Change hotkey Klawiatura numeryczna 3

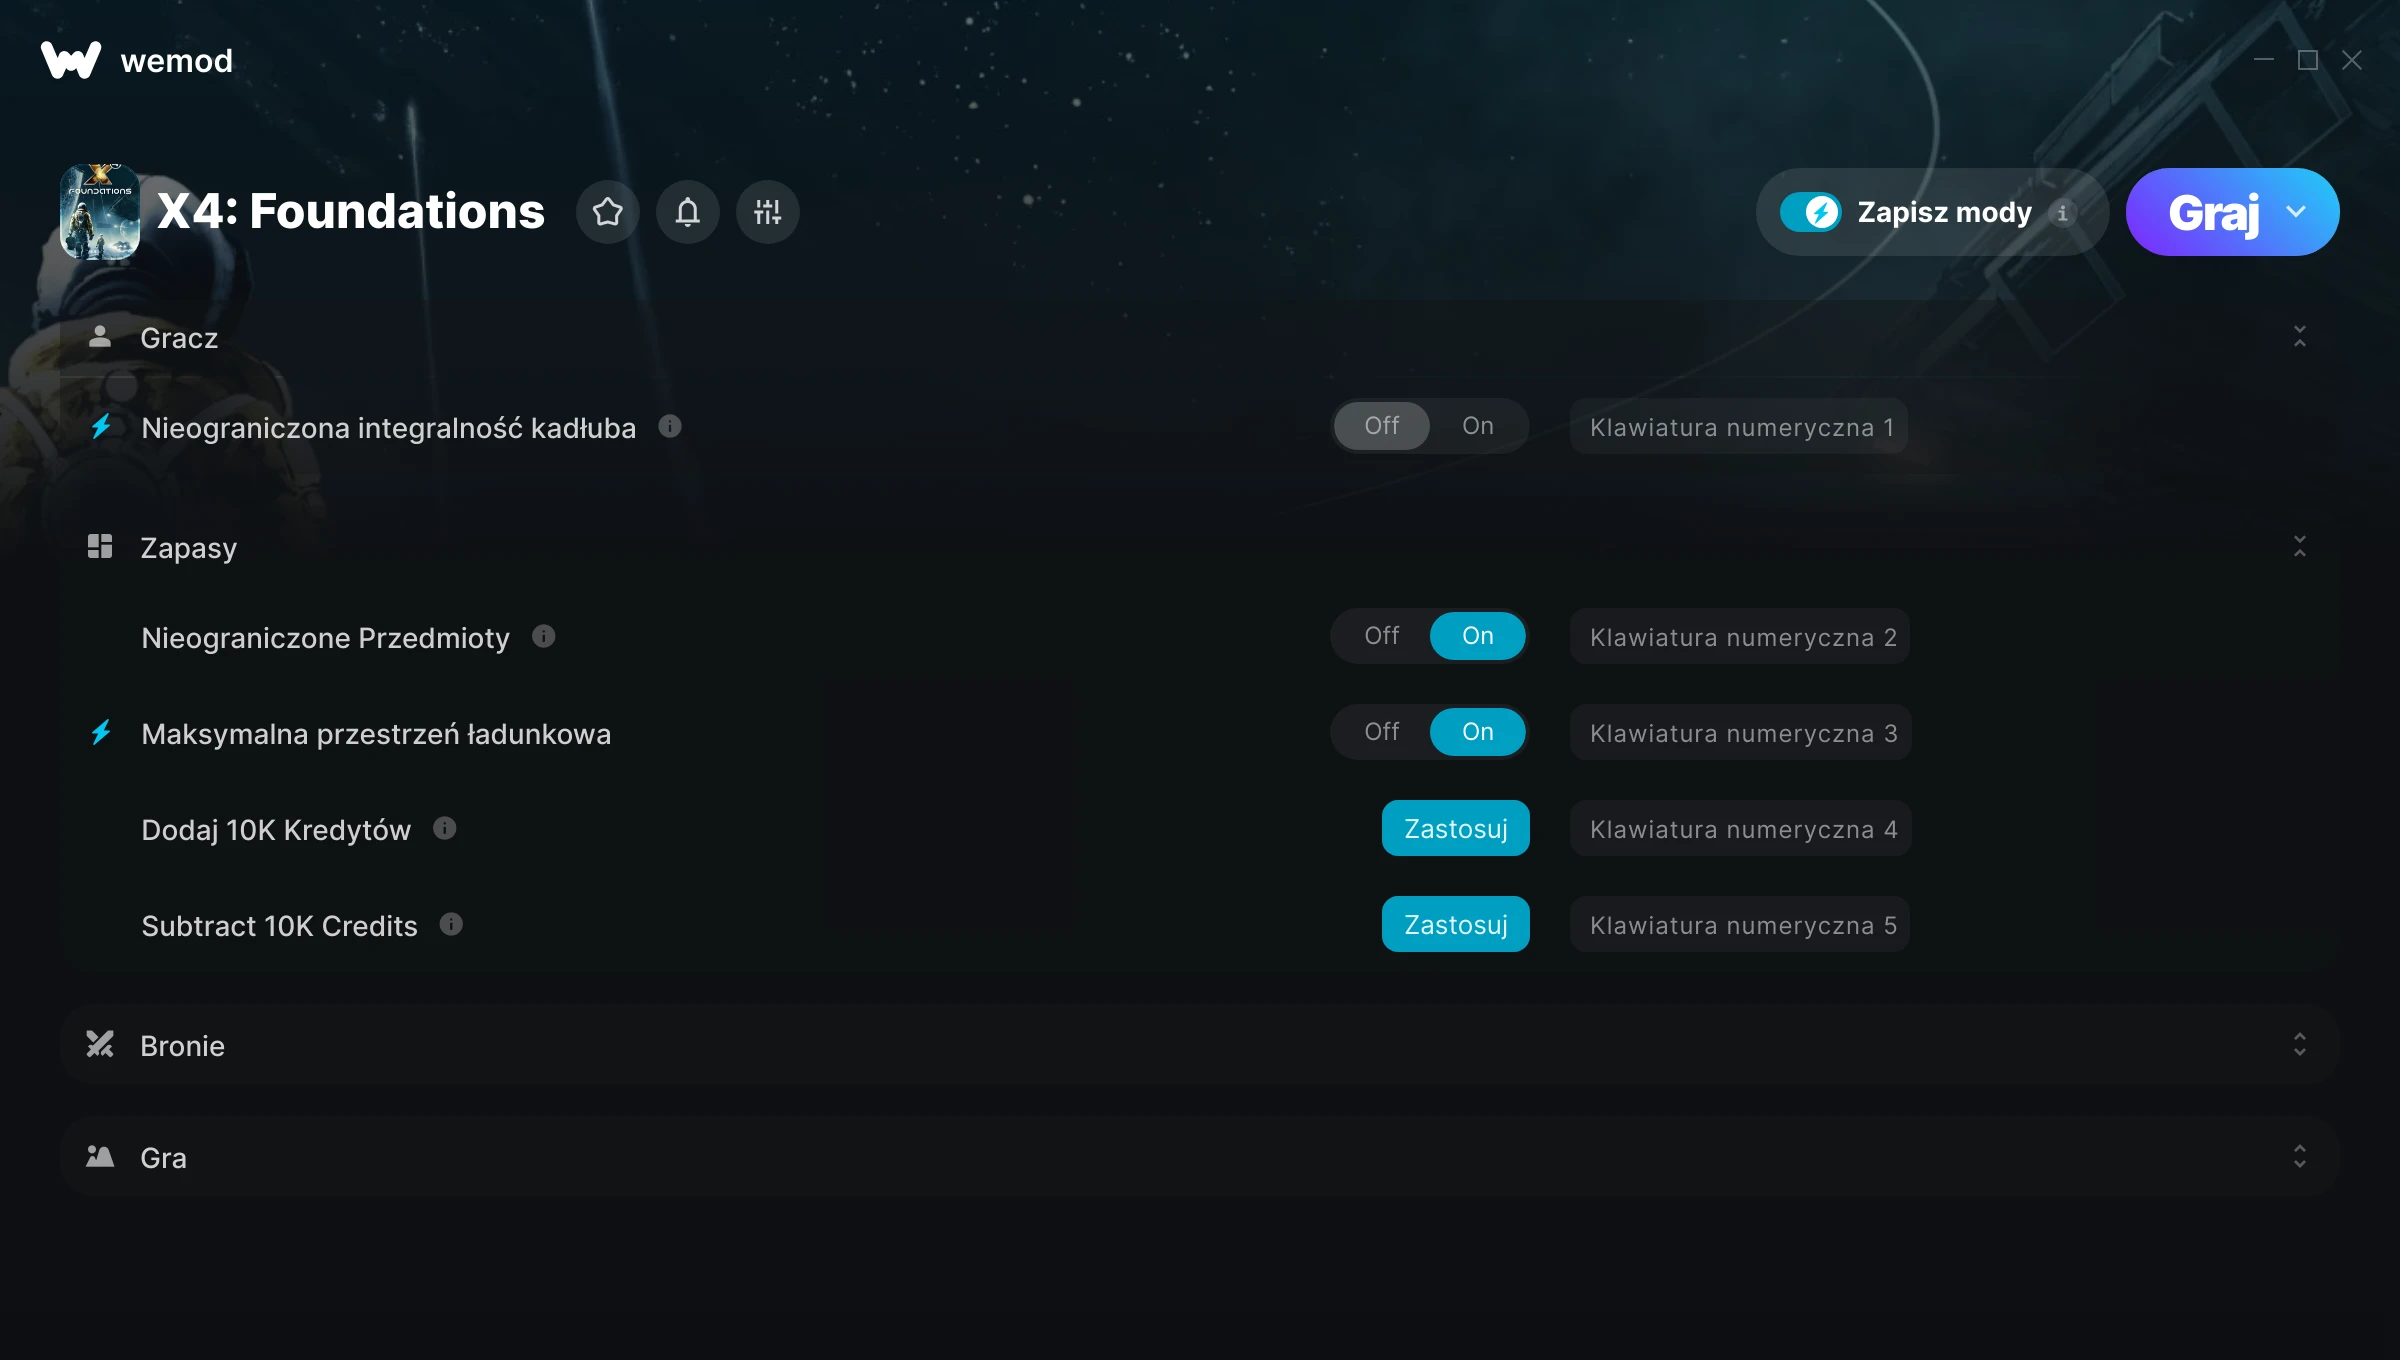(x=1740, y=733)
